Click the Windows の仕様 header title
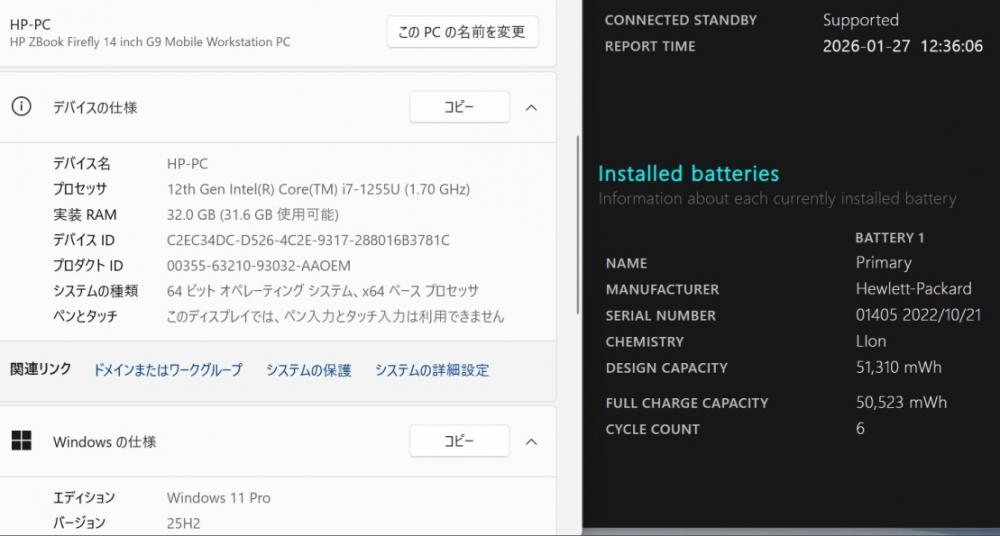 pyautogui.click(x=104, y=441)
